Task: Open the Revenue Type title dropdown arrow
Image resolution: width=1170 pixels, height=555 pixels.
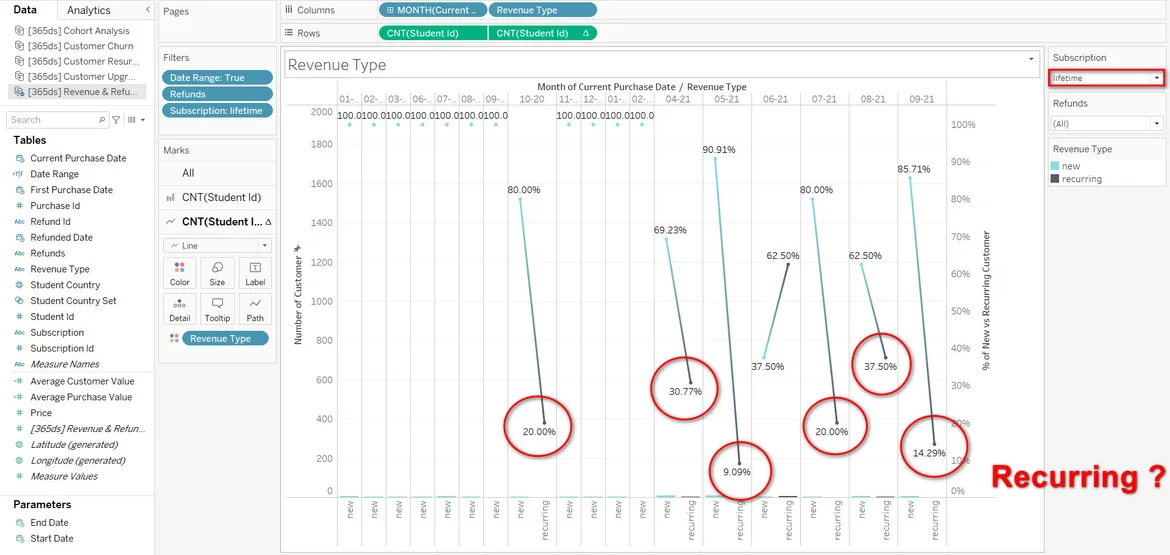Action: point(1032,61)
